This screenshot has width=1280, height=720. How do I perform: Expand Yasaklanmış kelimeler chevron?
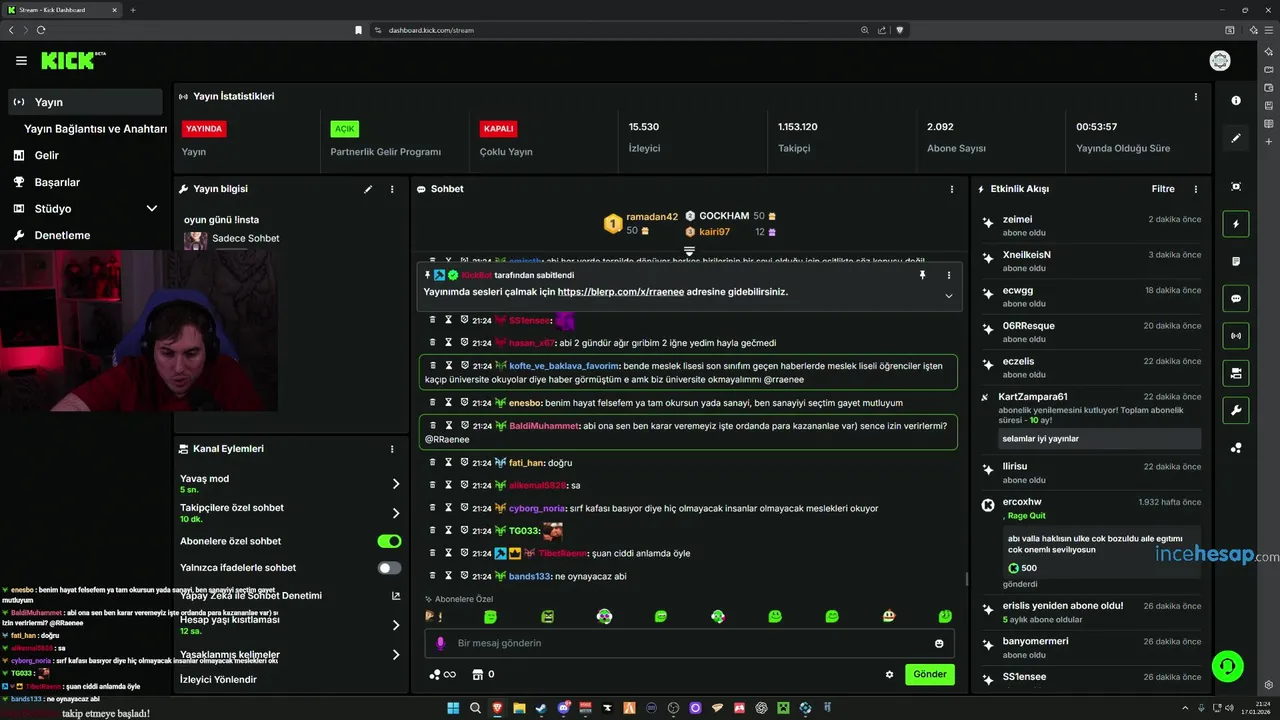click(396, 655)
